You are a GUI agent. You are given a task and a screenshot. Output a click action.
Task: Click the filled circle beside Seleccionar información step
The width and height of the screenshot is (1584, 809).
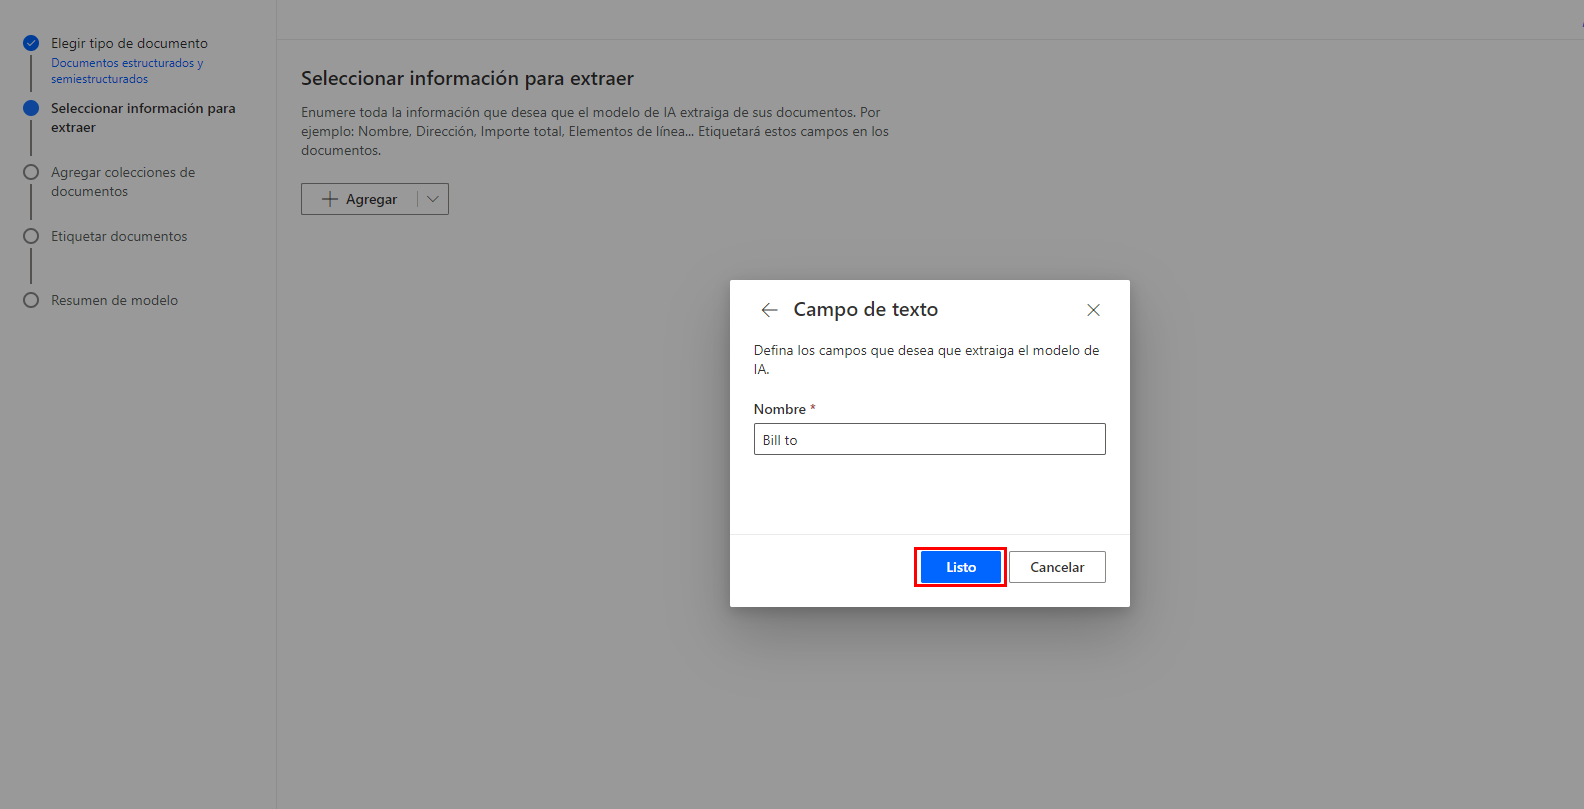31,108
